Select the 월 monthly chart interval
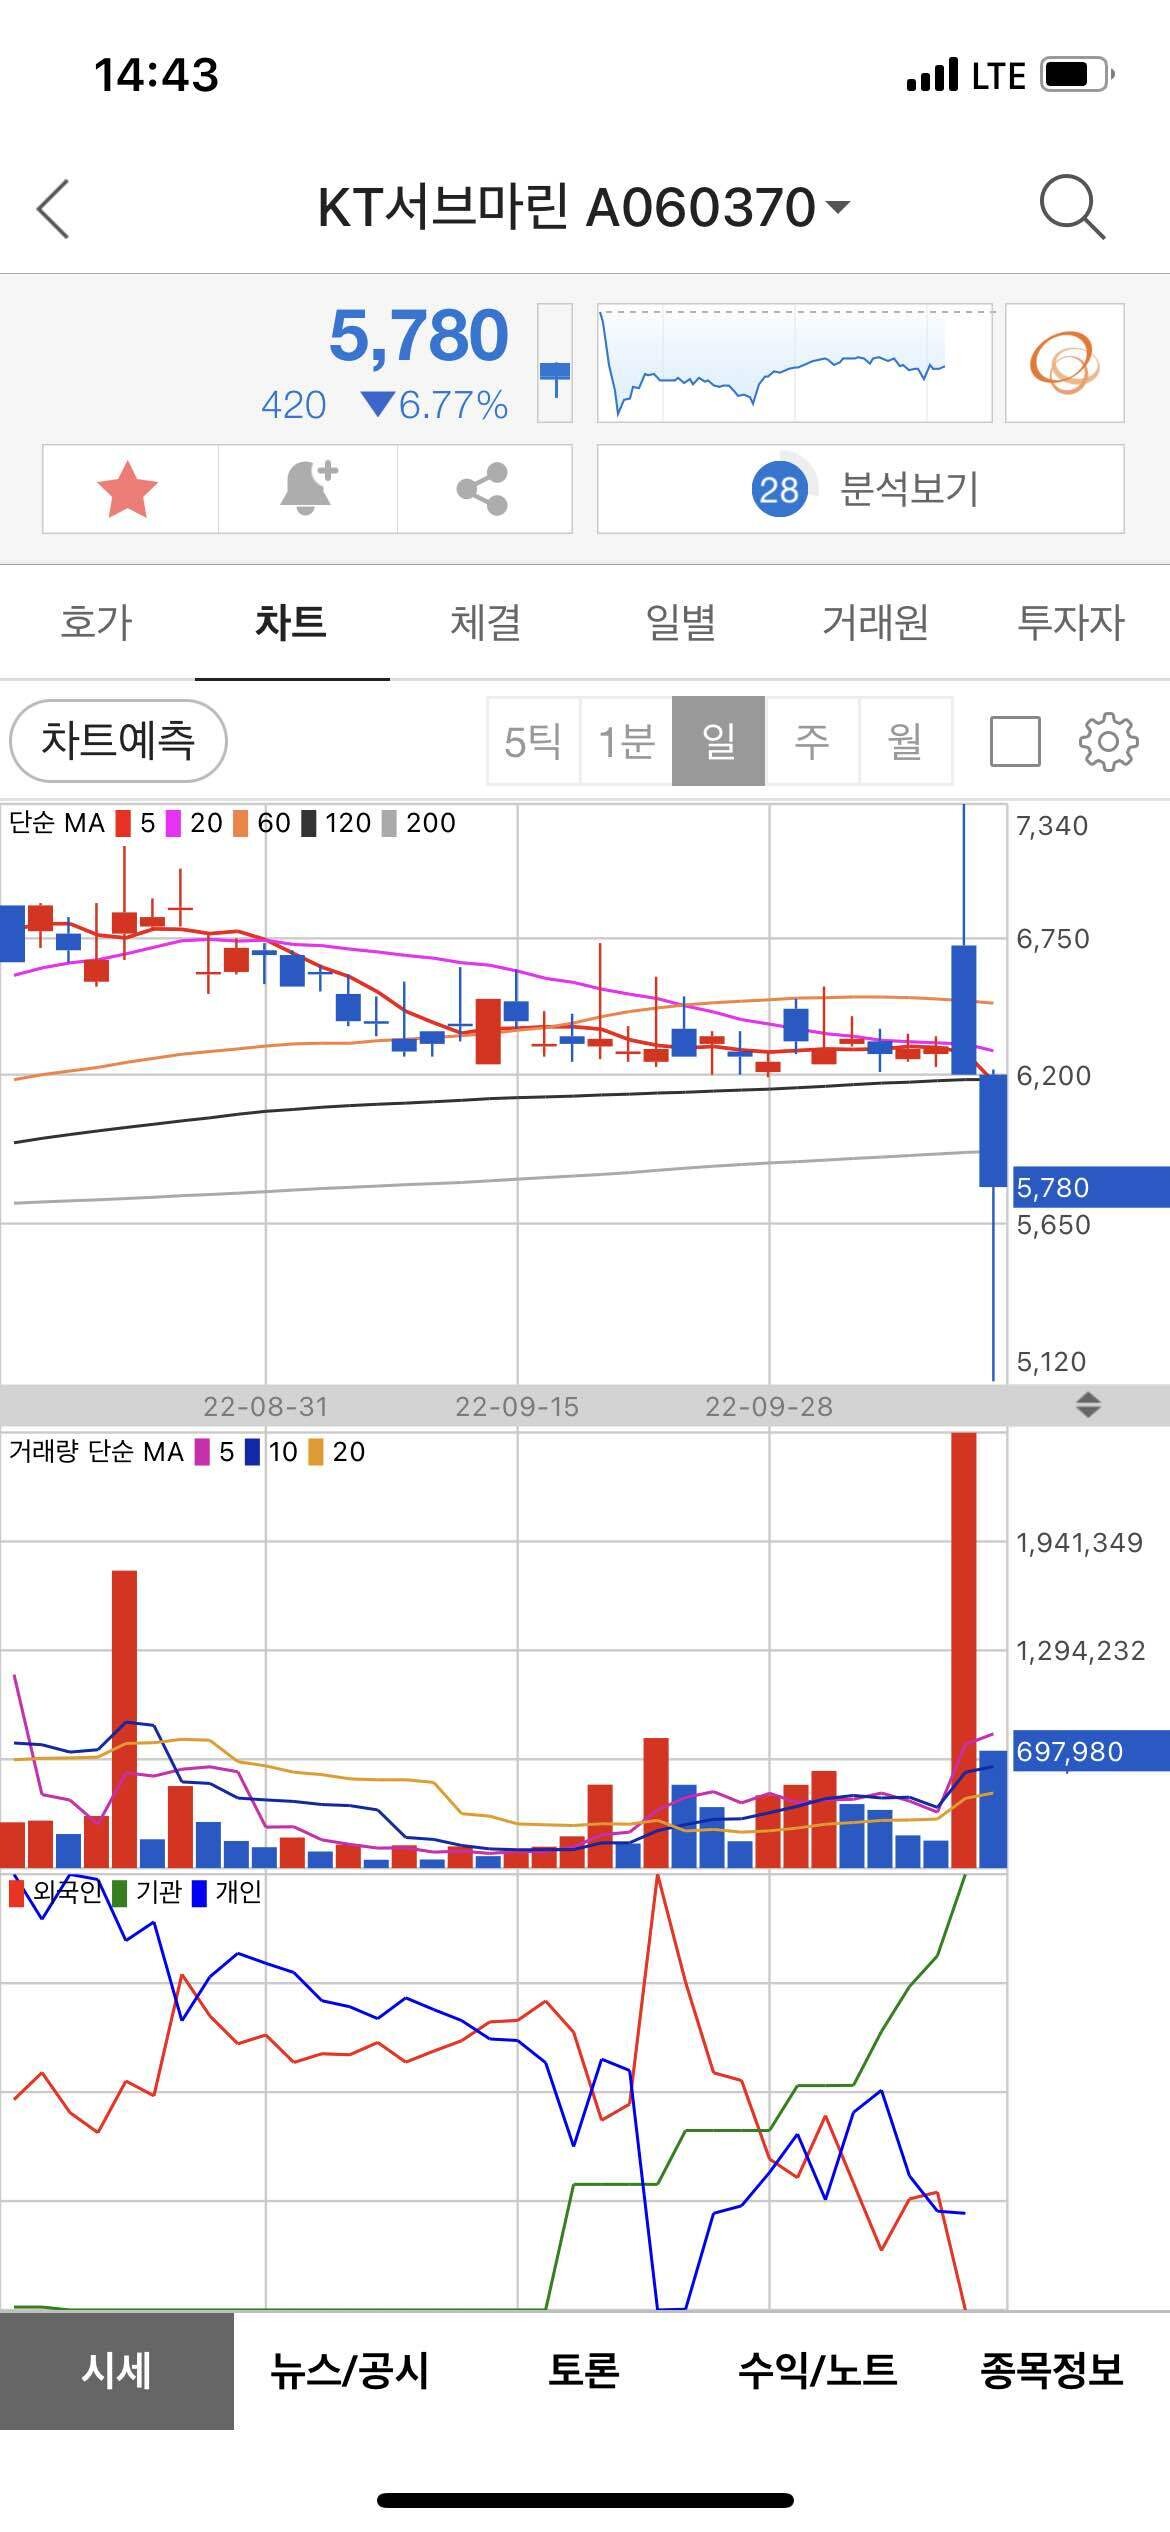Screen dimensions: 1170x2532 click(904, 741)
